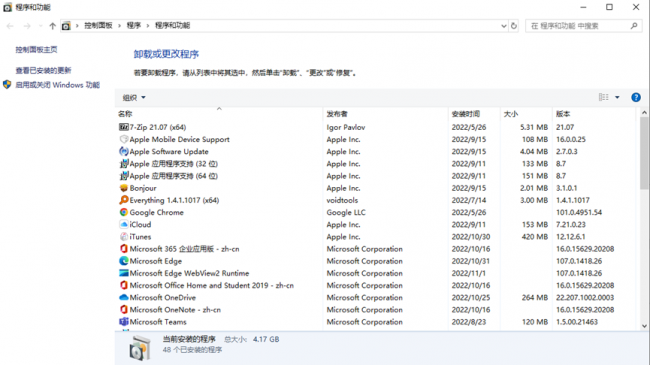Select the Office Home and Student 2019 icon
This screenshot has width=650, height=365.
click(x=124, y=285)
